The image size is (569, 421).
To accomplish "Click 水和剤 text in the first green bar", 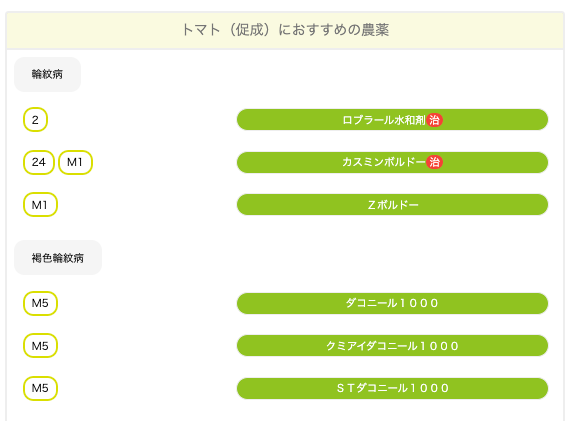I will click(410, 120).
